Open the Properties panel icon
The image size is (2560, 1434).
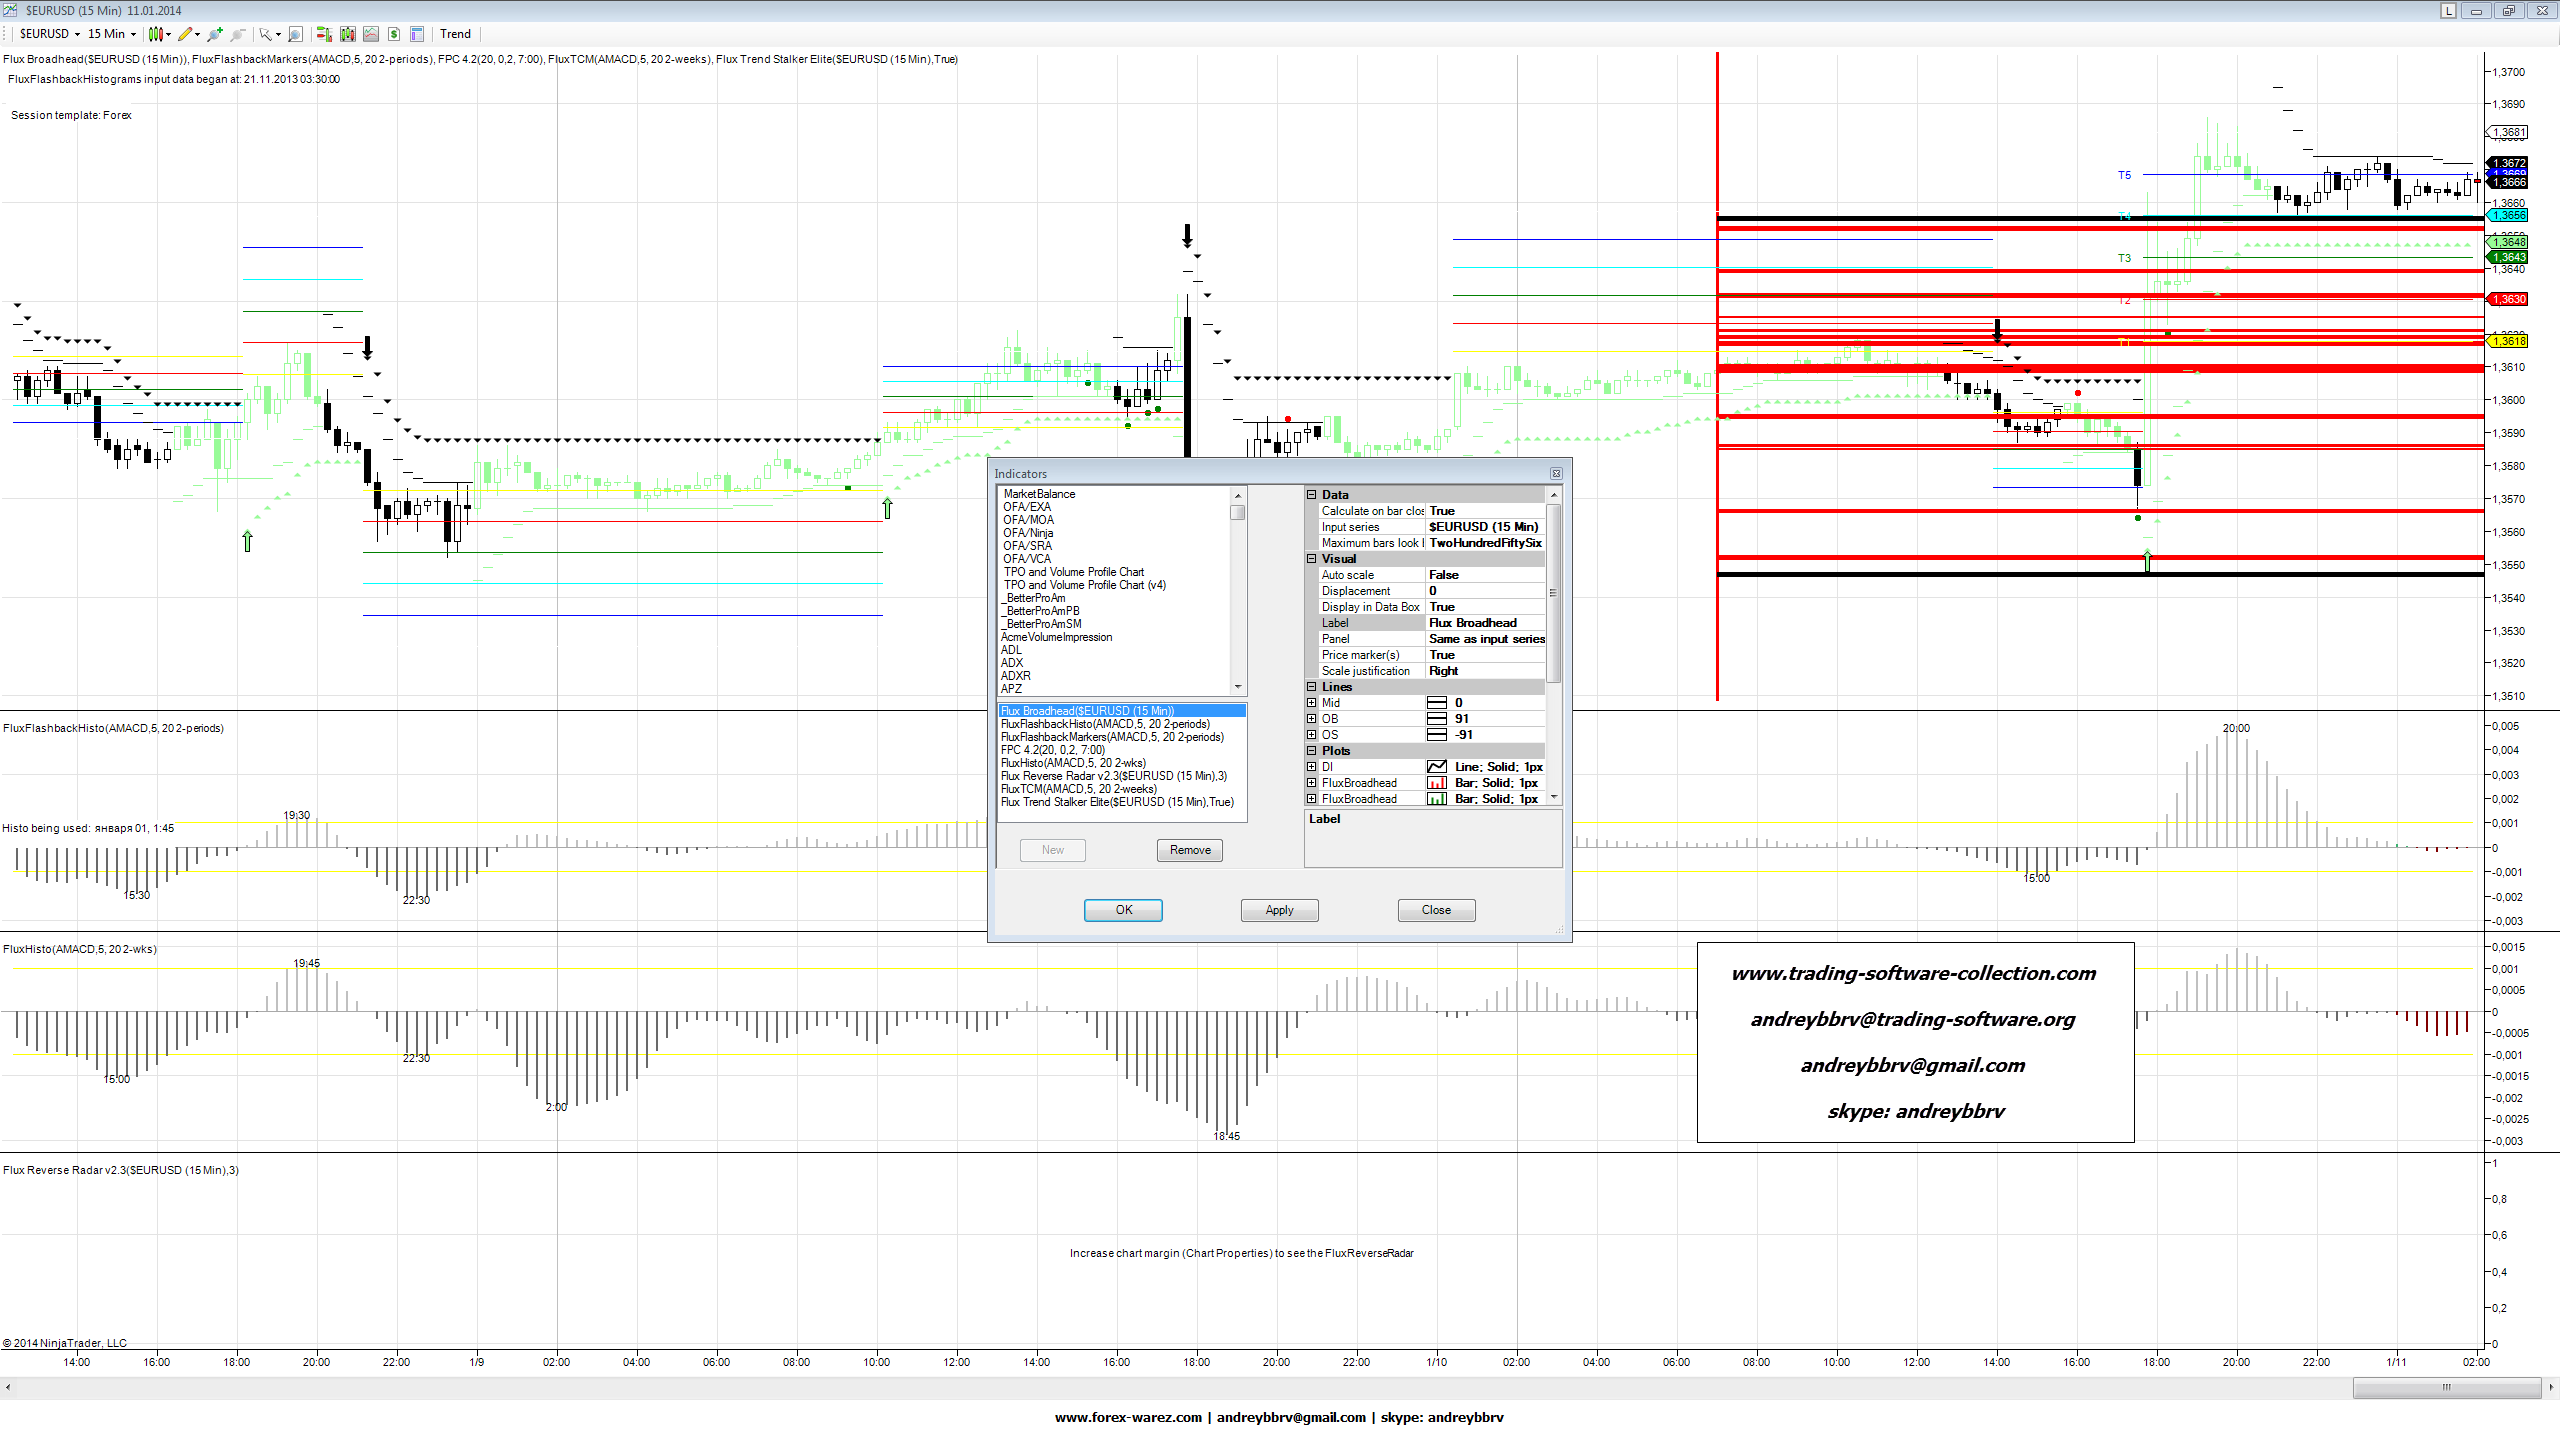pos(417,34)
